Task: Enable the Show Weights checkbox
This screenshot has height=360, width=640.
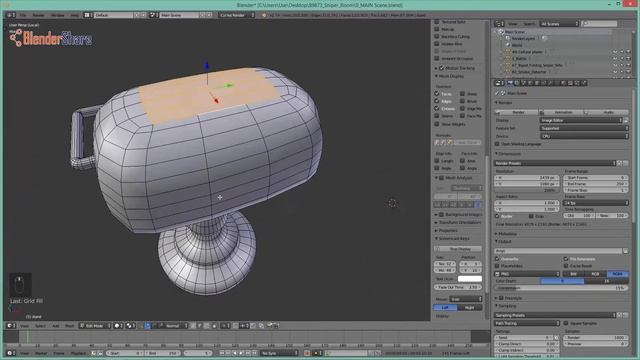Action: click(x=437, y=124)
